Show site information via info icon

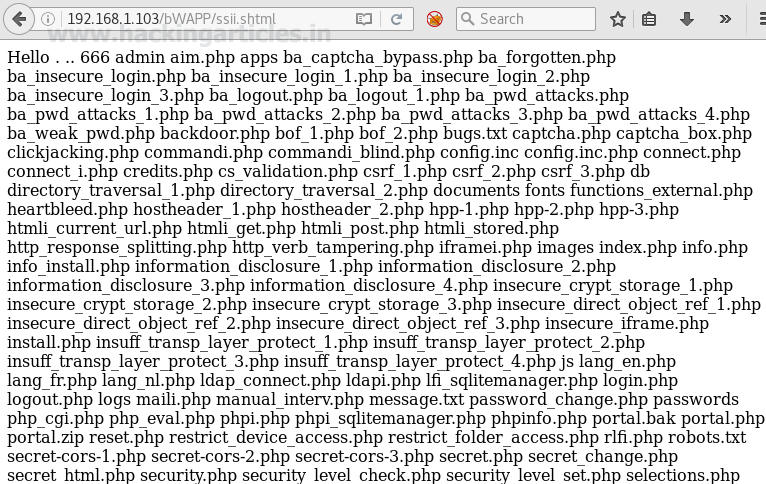[48, 19]
